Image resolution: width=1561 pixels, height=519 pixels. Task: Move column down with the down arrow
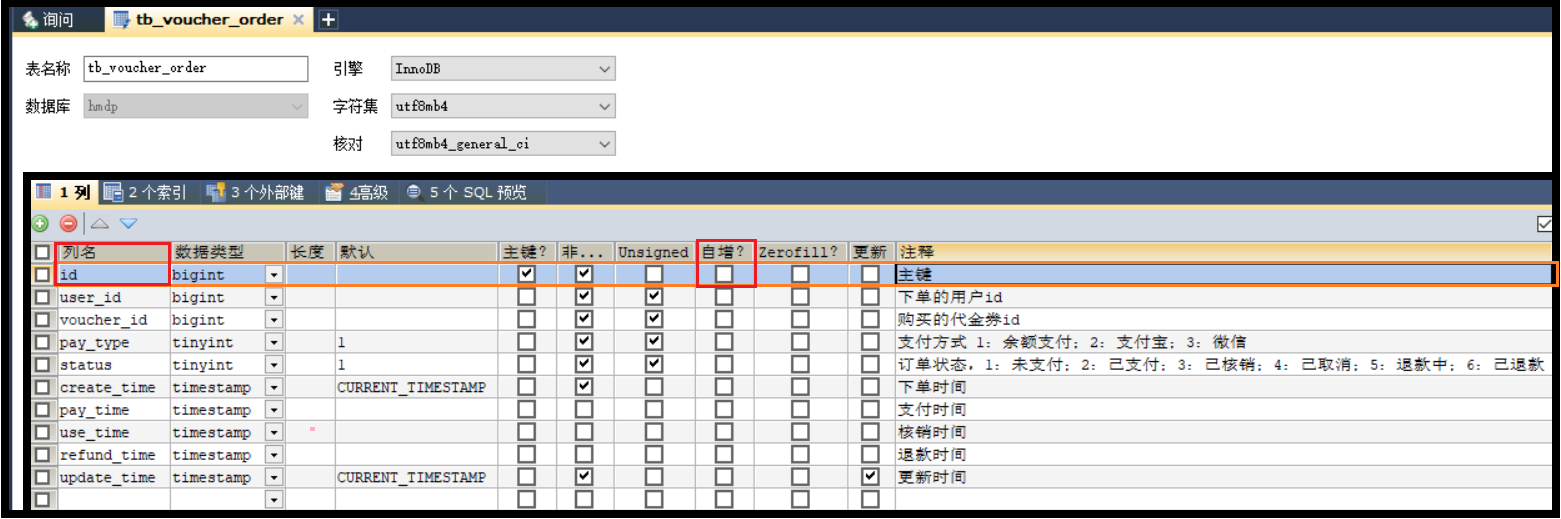click(128, 224)
